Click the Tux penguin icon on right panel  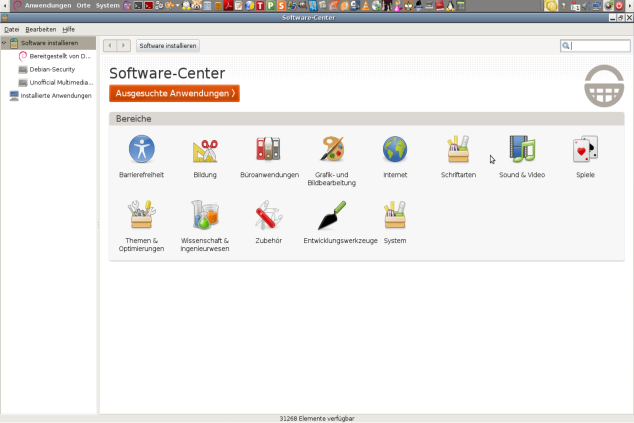[x=450, y=6]
